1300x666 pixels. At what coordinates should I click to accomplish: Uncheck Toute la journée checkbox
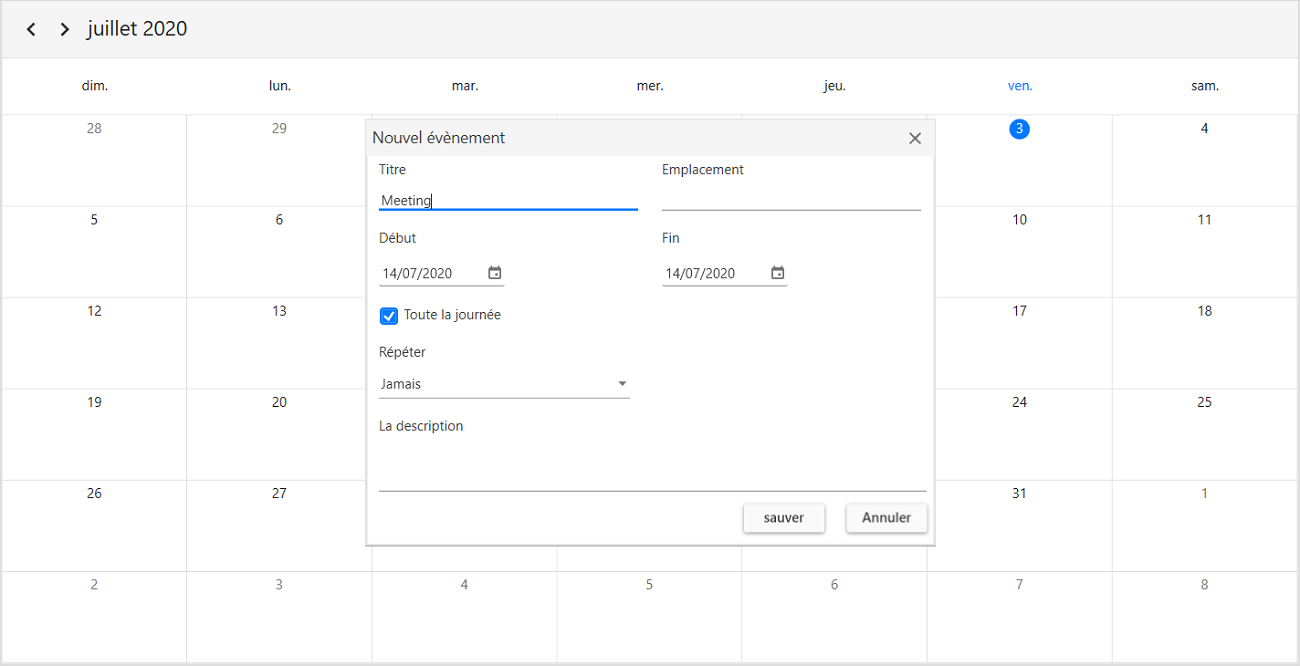(x=389, y=316)
